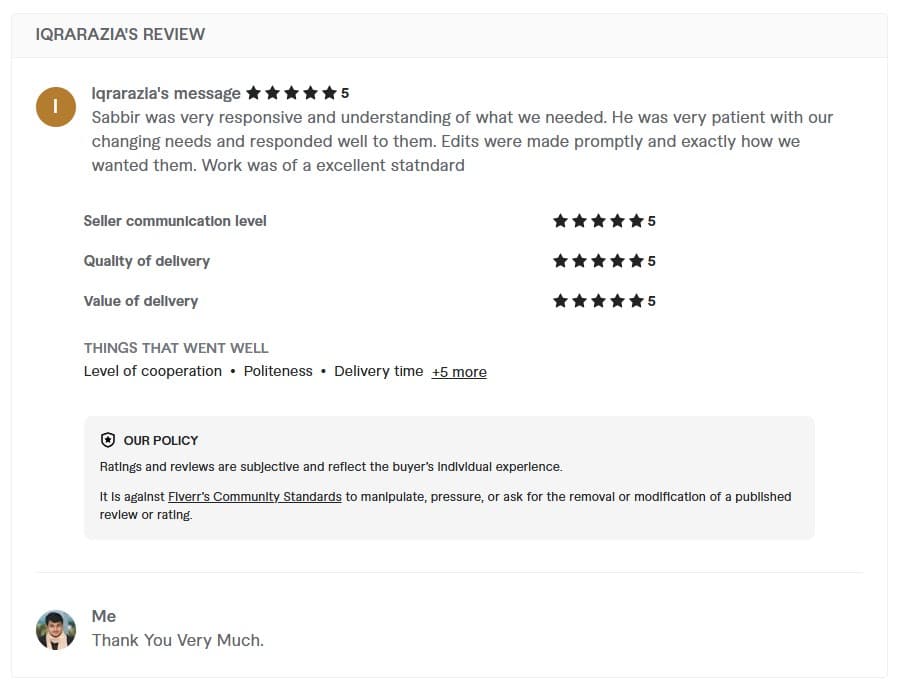Viewport: 900px width, 693px height.
Task: Click the seller profile photo beside Me
Action: (56, 629)
